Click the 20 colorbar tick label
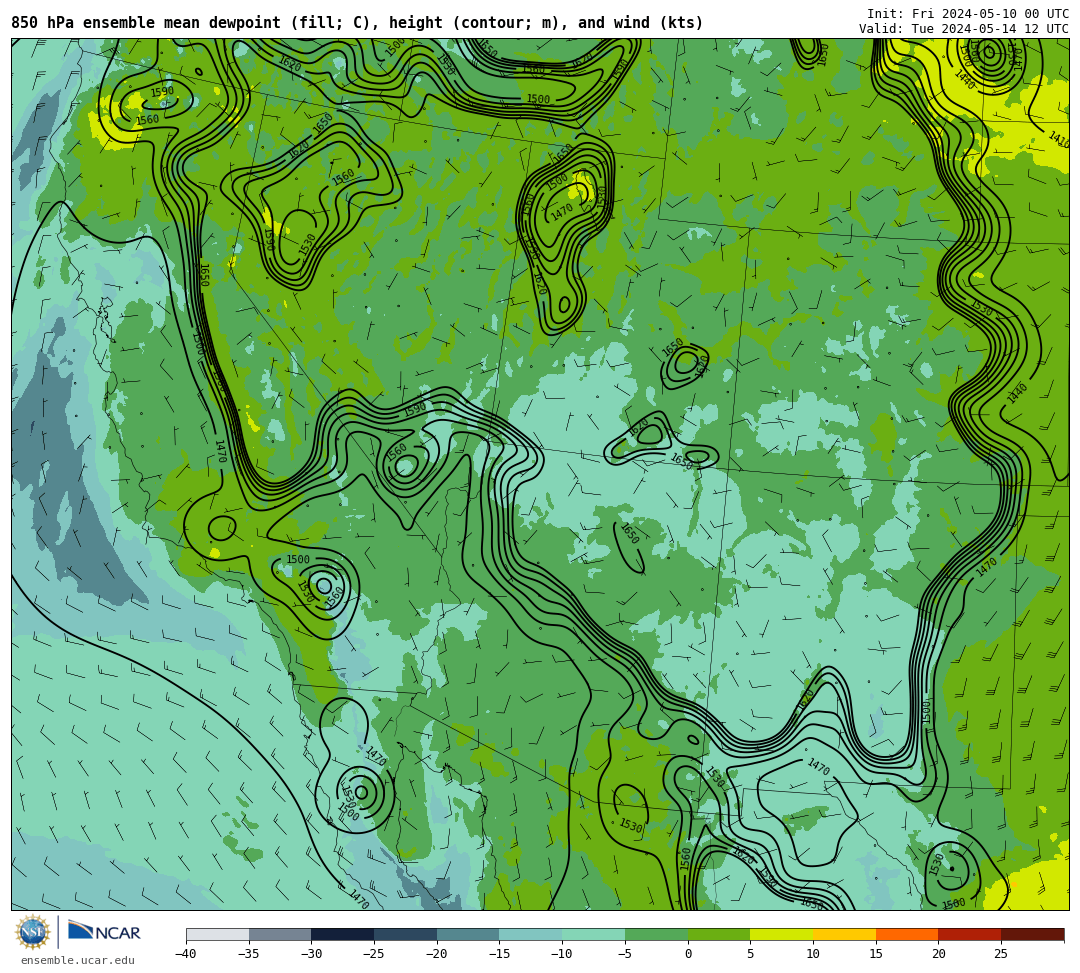1080x973 pixels. [939, 954]
